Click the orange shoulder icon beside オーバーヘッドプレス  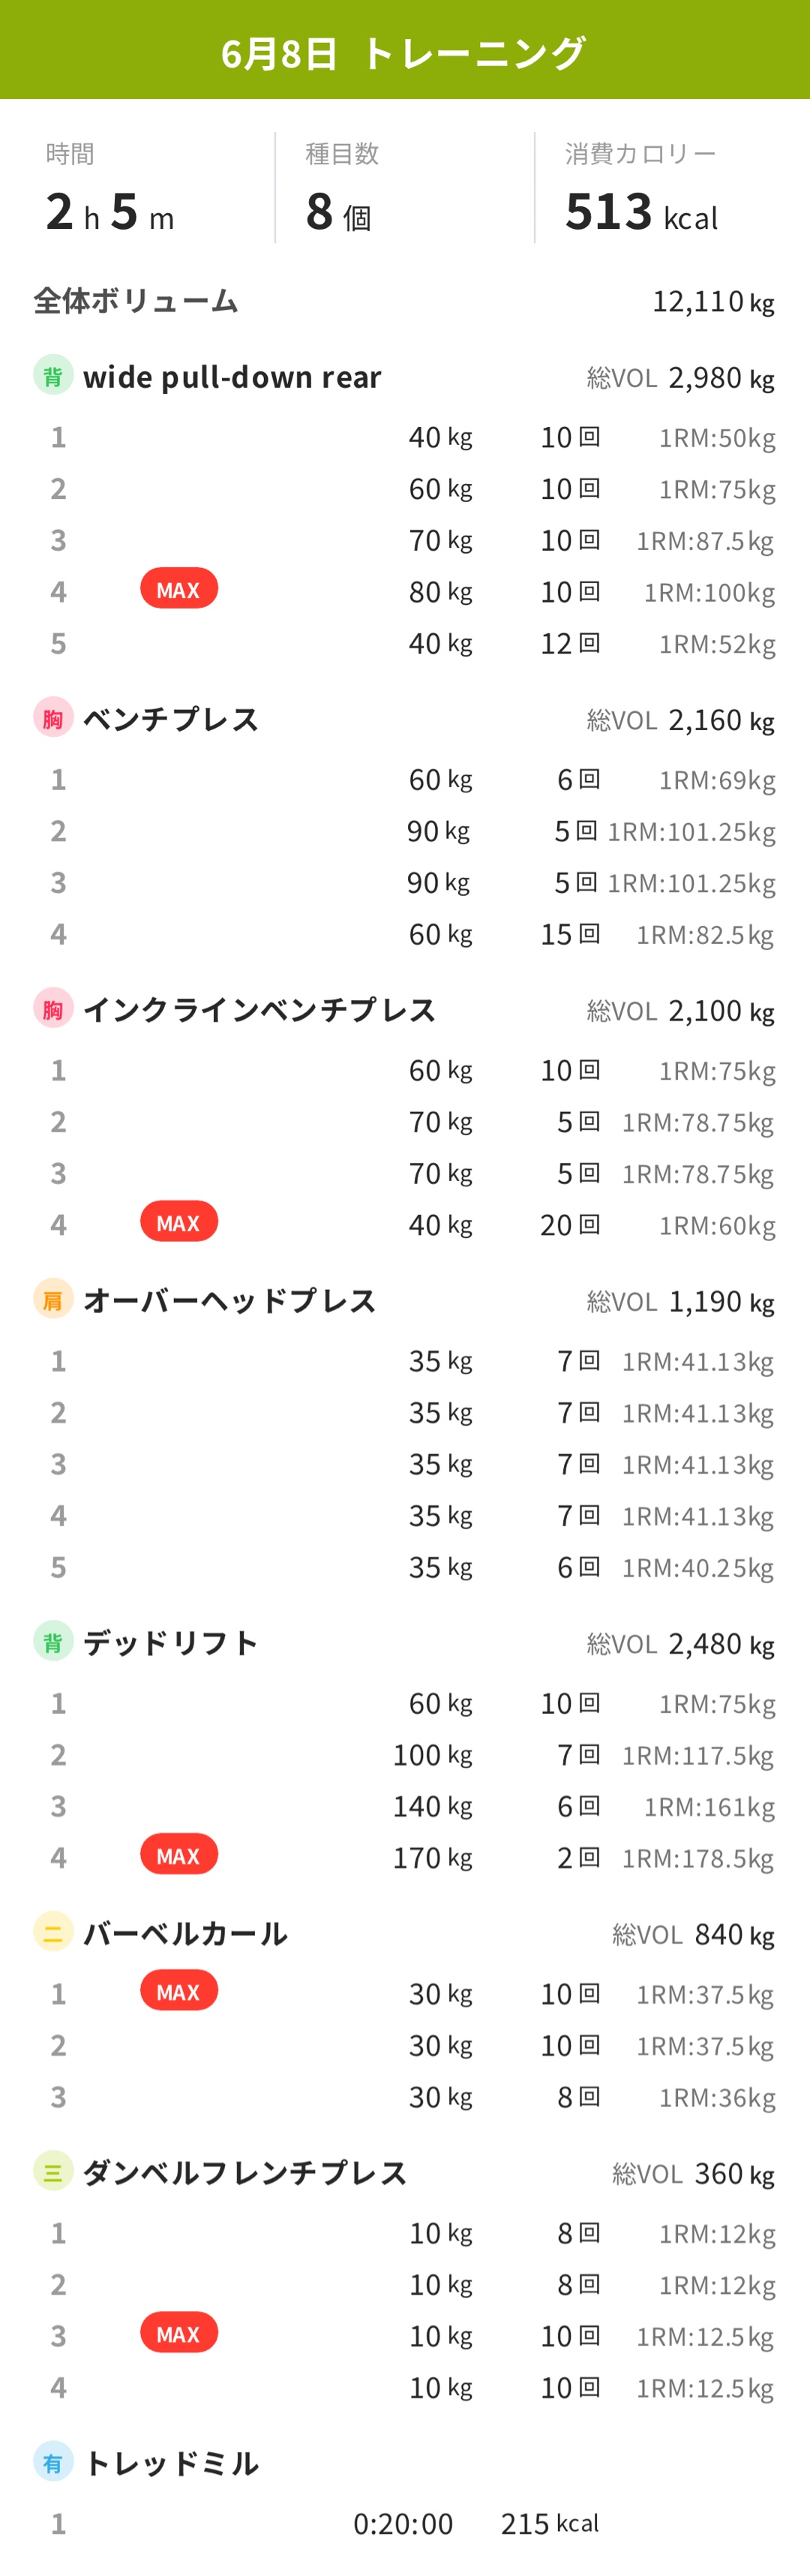pos(53,1299)
